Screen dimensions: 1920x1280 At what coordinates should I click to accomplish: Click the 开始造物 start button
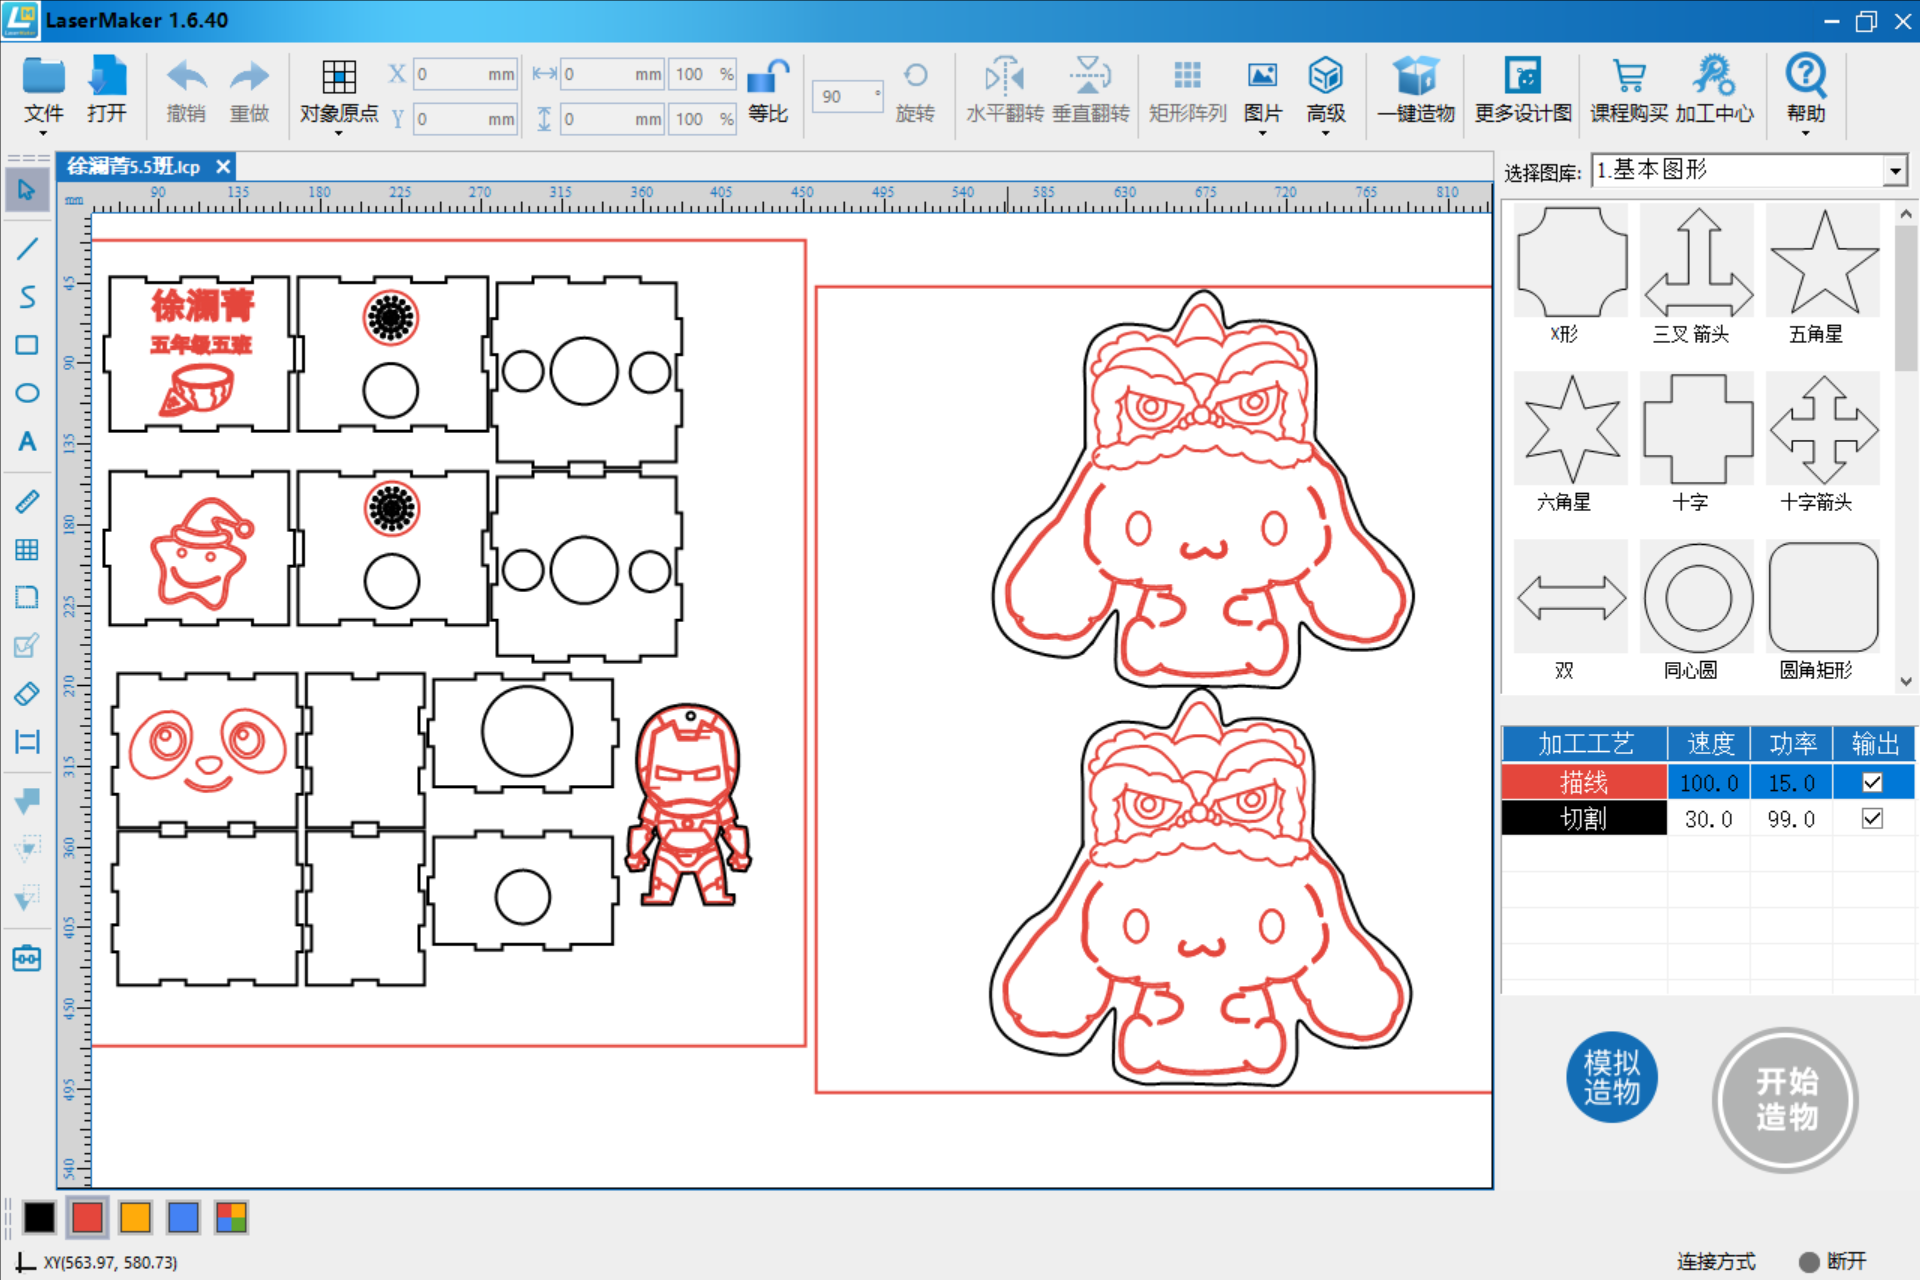(x=1786, y=1099)
